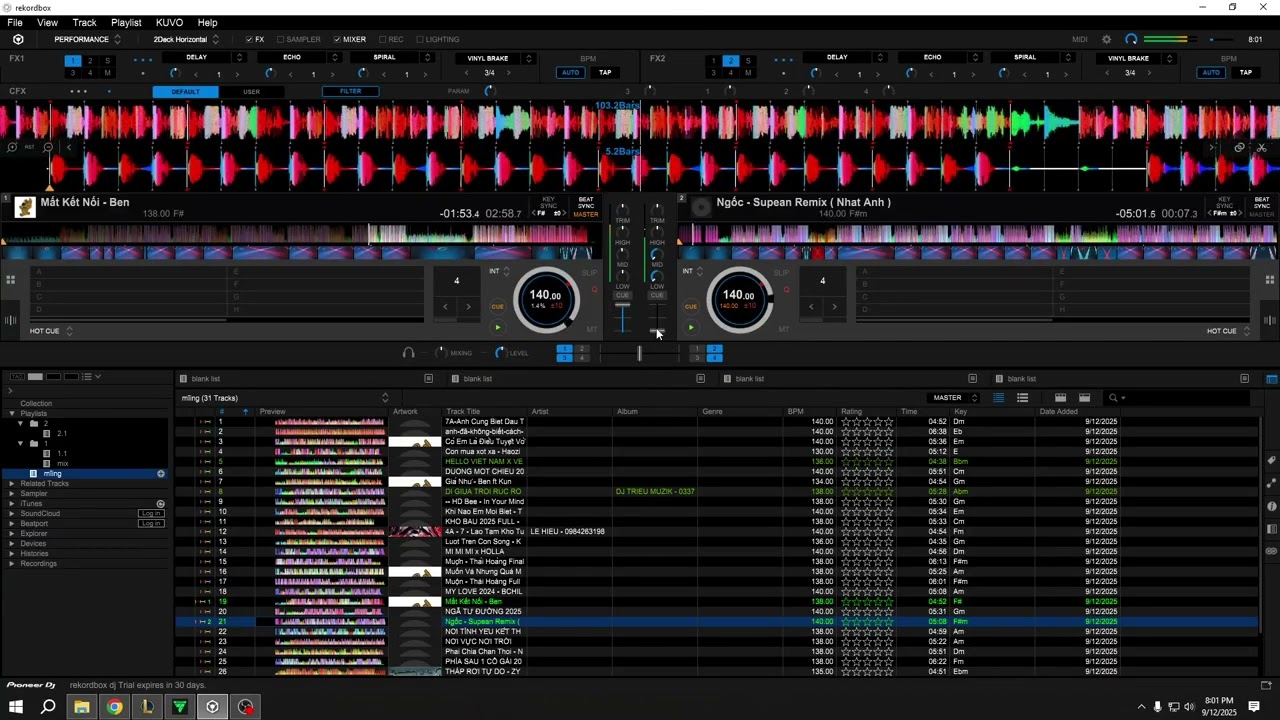Screen dimensions: 1280x720
Task: Open the Track menu
Action: coord(85,22)
